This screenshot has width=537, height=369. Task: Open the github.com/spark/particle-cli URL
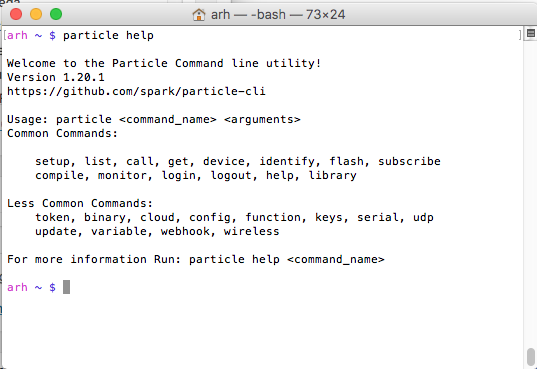(136, 91)
